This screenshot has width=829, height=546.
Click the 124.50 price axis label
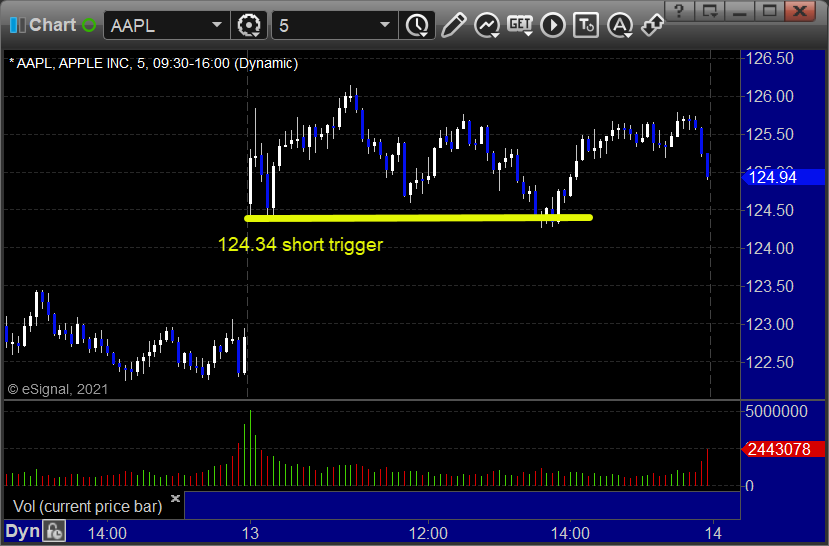[769, 210]
